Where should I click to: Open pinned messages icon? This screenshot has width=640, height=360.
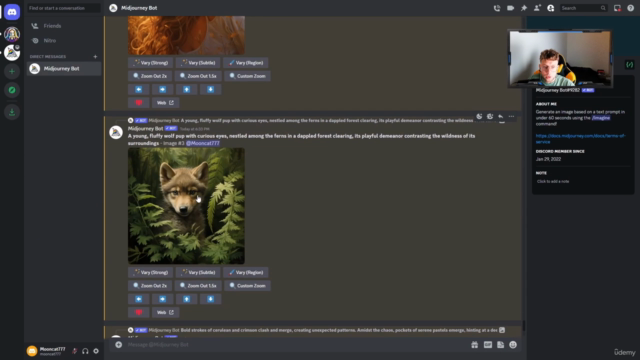[x=524, y=8]
